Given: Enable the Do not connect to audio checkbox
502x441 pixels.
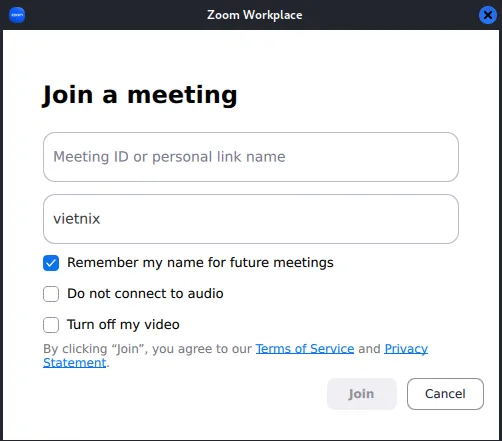Looking at the screenshot, I should [x=51, y=294].
